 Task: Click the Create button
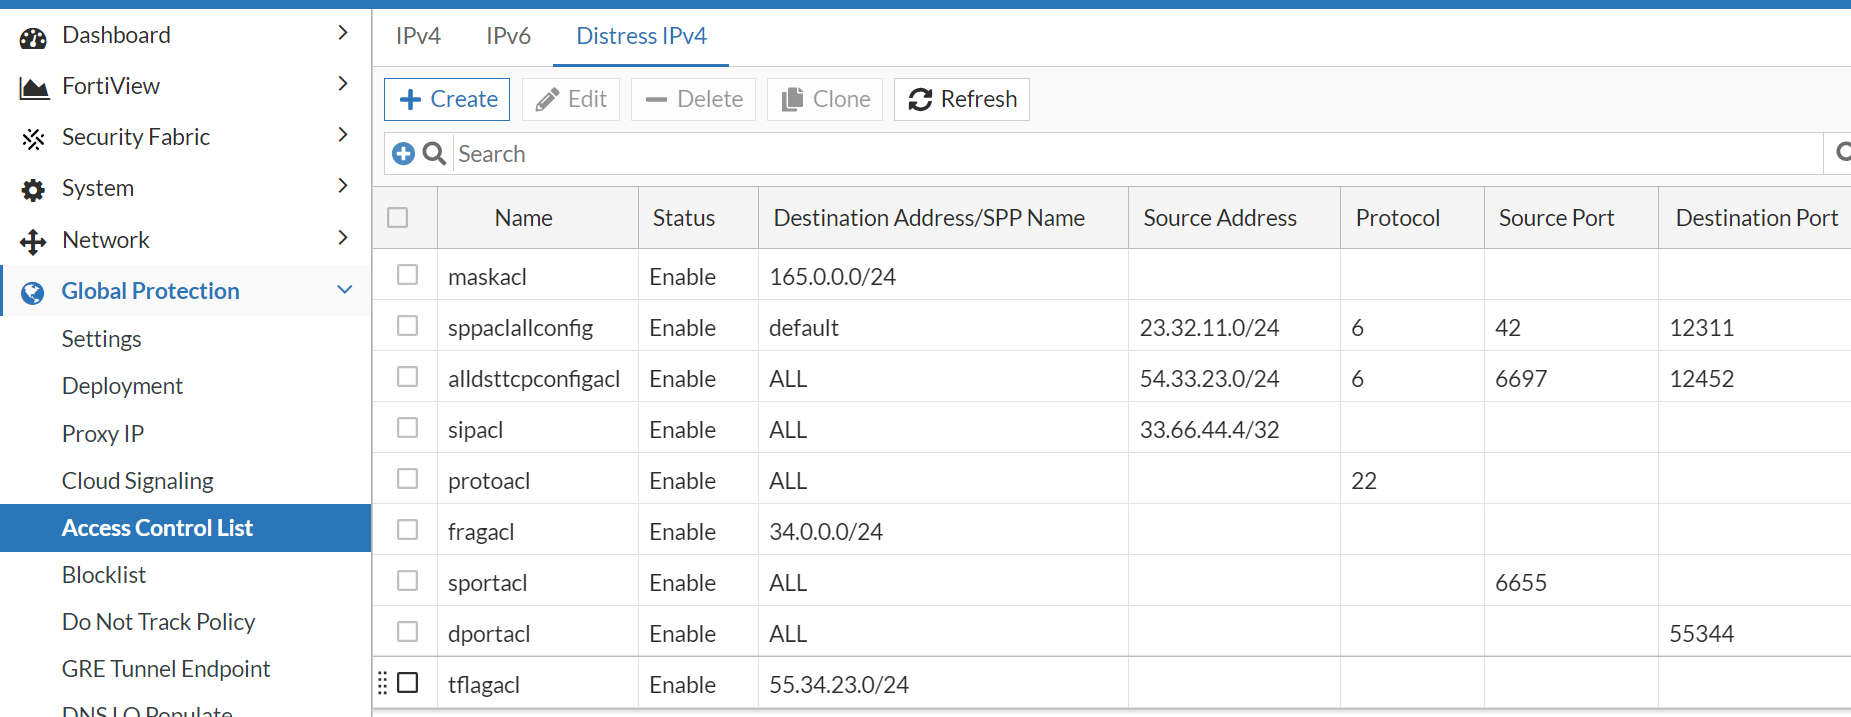pos(447,99)
